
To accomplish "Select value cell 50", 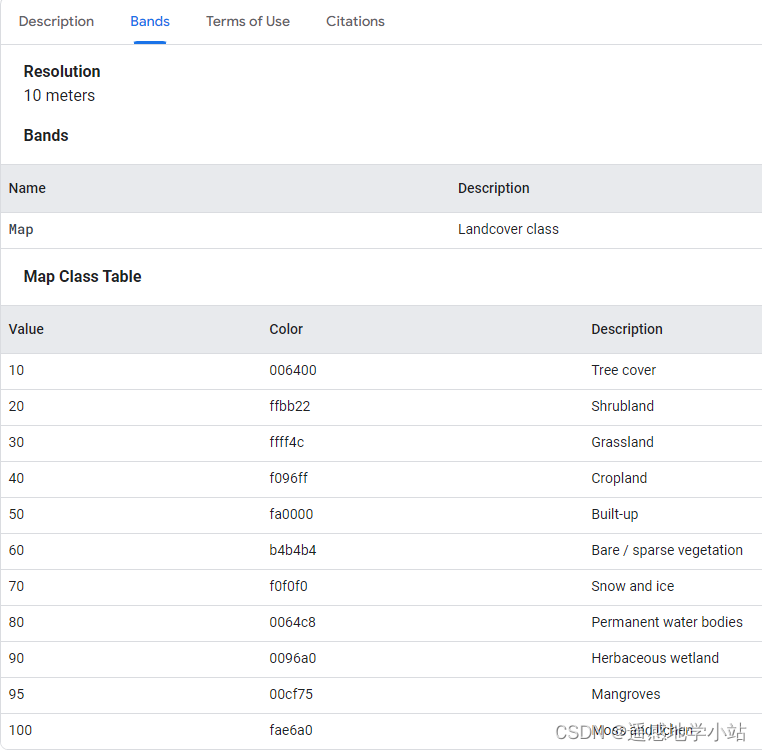I will coord(16,514).
